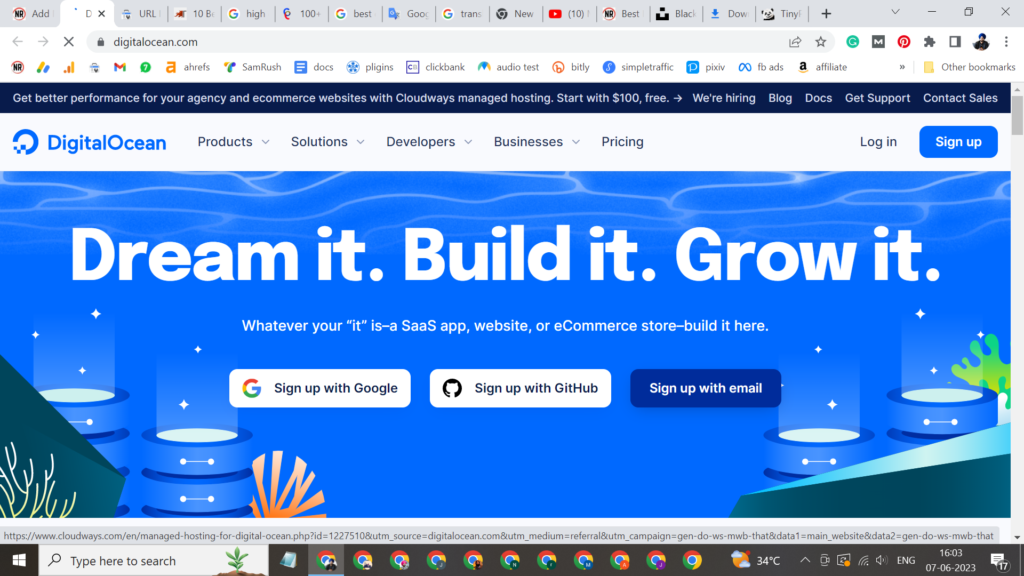Open the Pricing link in navigation
This screenshot has height=576, width=1024.
click(x=622, y=142)
